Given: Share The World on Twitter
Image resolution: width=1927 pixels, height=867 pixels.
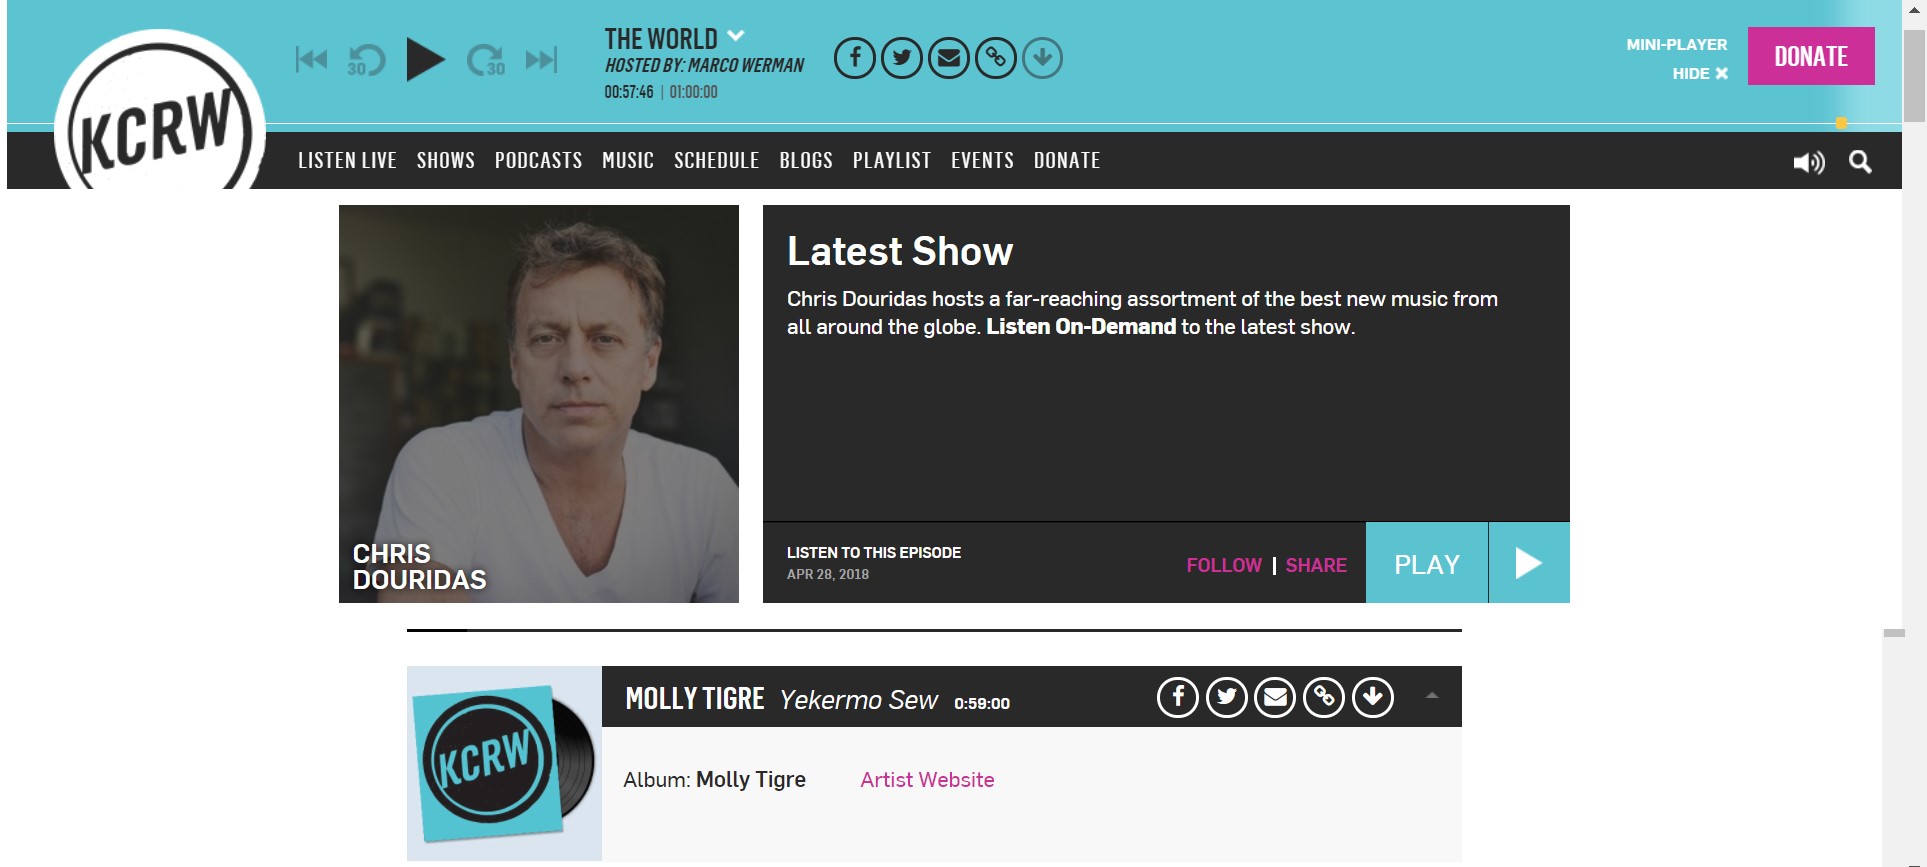Looking at the screenshot, I should tap(902, 58).
